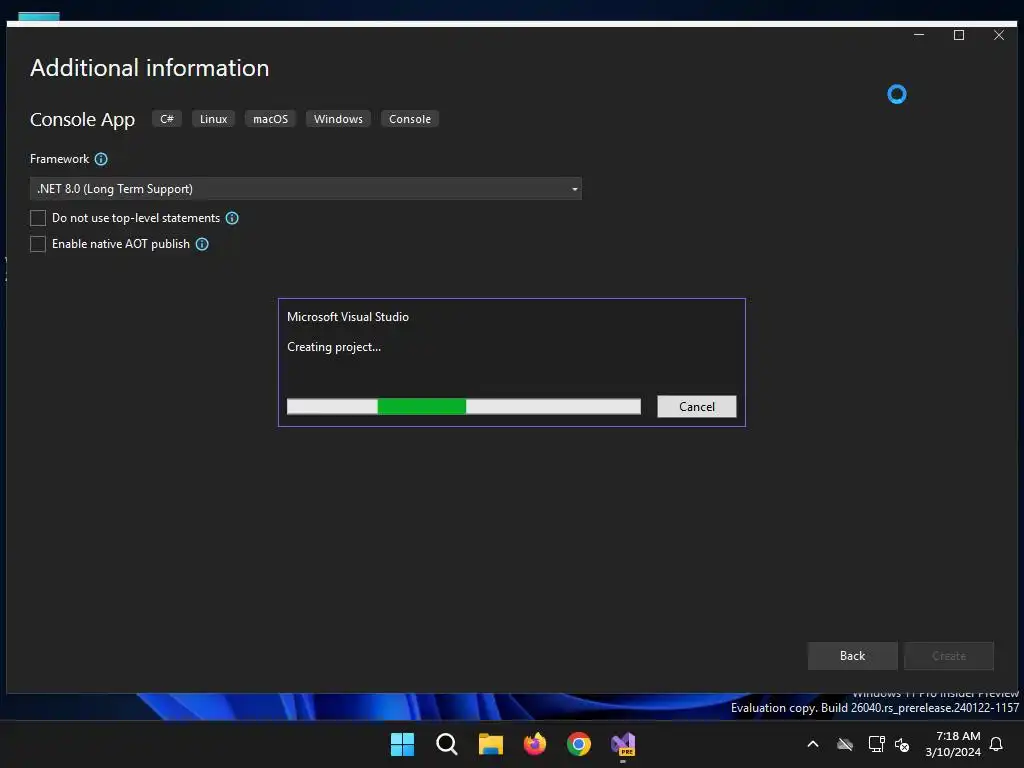Minimize the Visual Studio window

[x=919, y=35]
